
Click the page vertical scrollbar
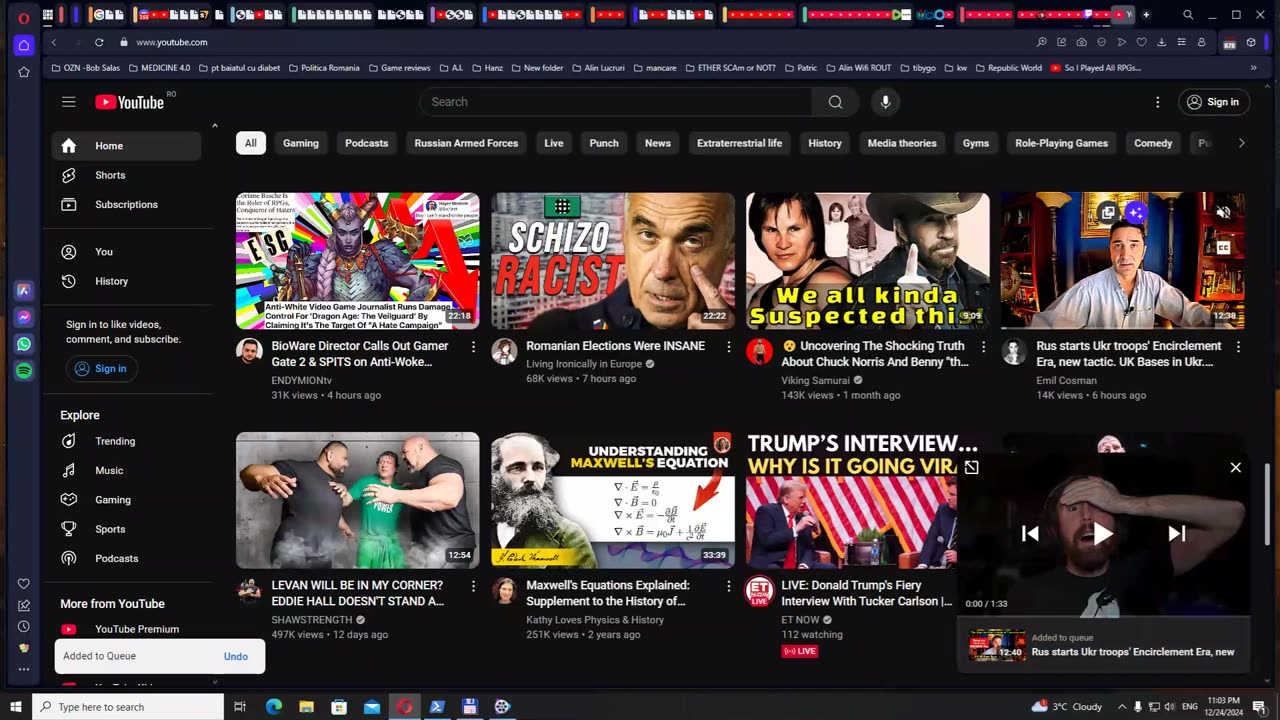click(1268, 505)
